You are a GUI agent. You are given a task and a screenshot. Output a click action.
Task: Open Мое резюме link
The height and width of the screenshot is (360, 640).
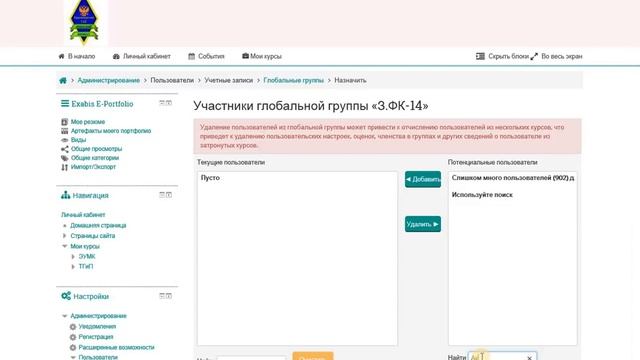click(x=88, y=122)
